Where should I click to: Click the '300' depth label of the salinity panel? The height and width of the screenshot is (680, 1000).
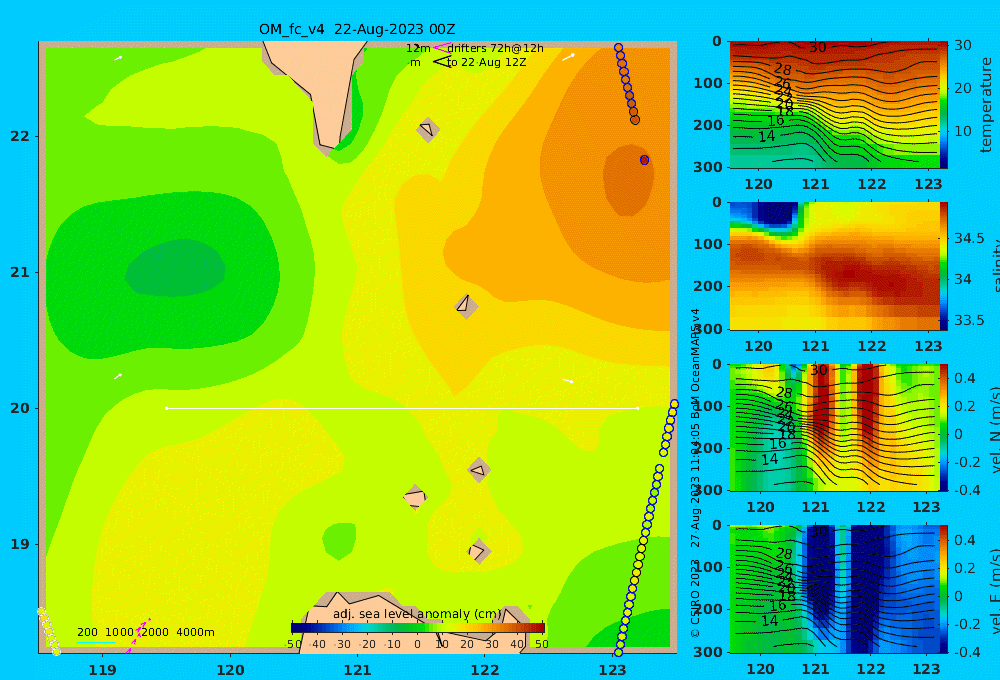point(708,329)
